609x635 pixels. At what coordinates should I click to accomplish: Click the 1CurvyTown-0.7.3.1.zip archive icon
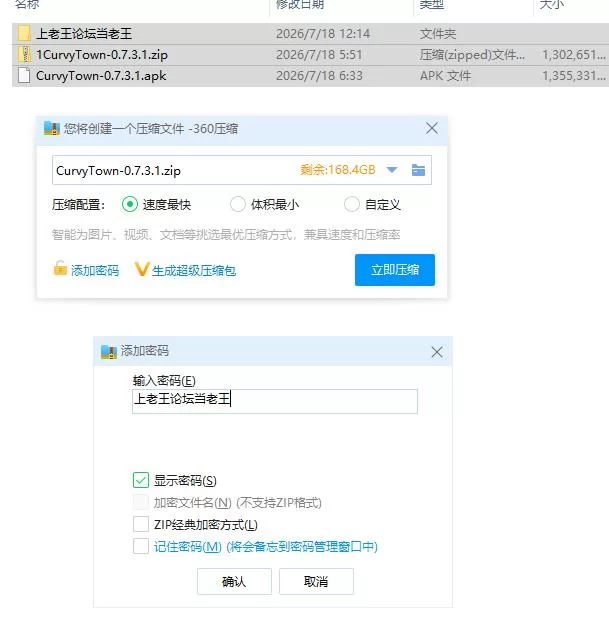point(24,54)
